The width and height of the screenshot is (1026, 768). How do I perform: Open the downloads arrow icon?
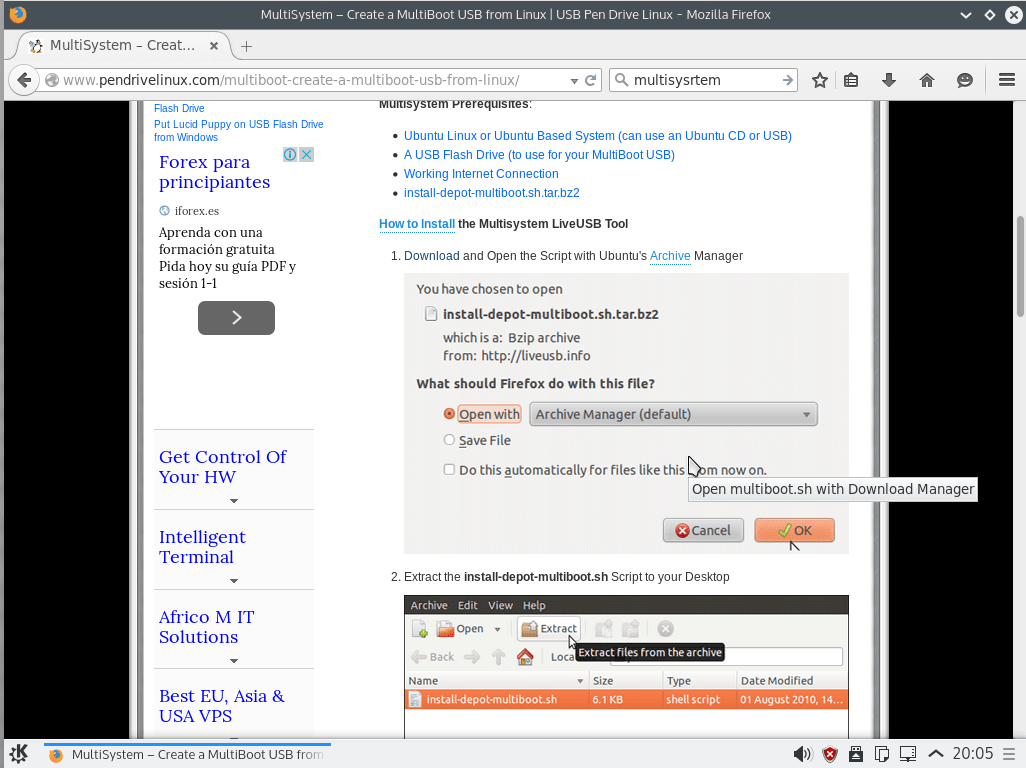(x=889, y=80)
